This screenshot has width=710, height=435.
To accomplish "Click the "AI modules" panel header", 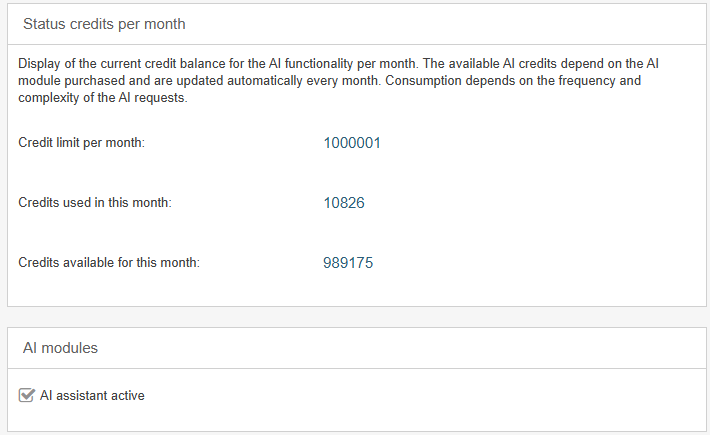I will tap(60, 348).
